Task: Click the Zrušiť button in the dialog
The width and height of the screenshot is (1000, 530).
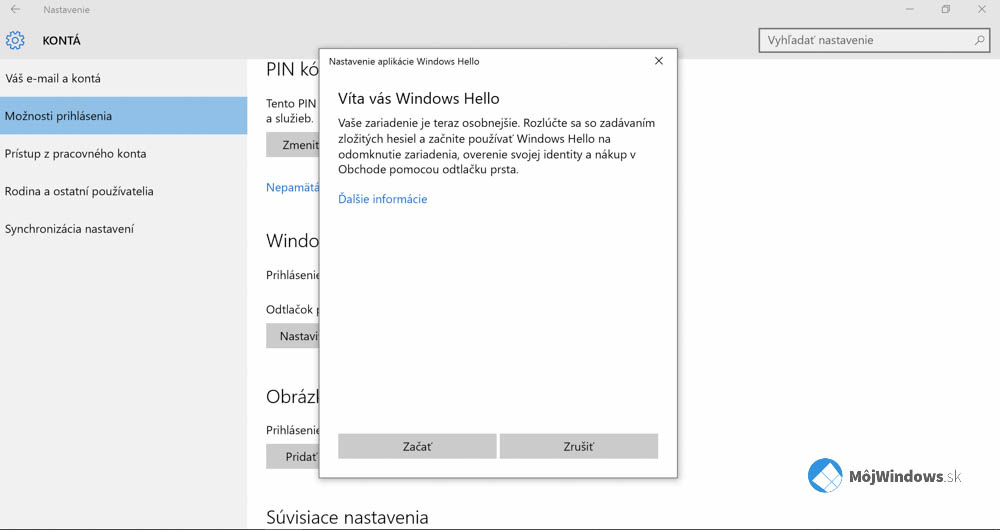Action: [578, 446]
